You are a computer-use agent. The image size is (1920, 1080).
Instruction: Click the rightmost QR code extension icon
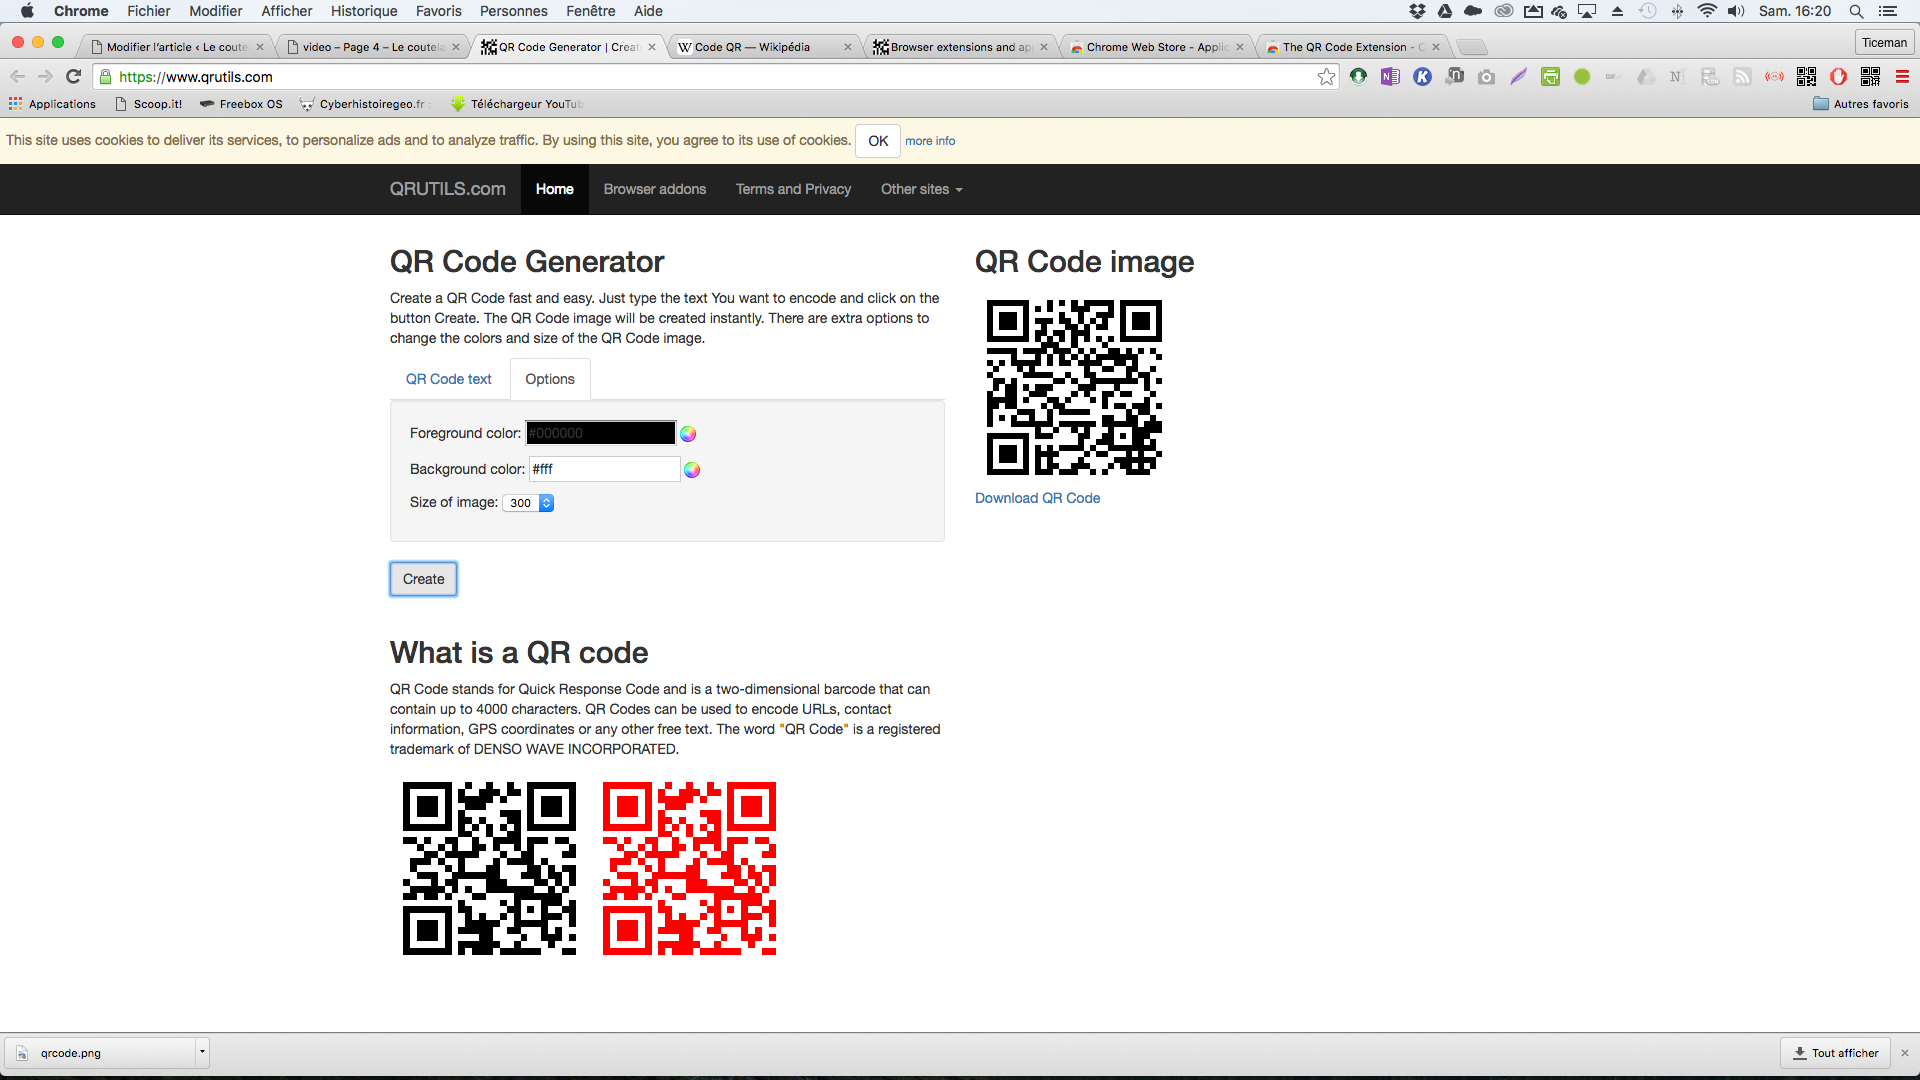click(x=1870, y=77)
